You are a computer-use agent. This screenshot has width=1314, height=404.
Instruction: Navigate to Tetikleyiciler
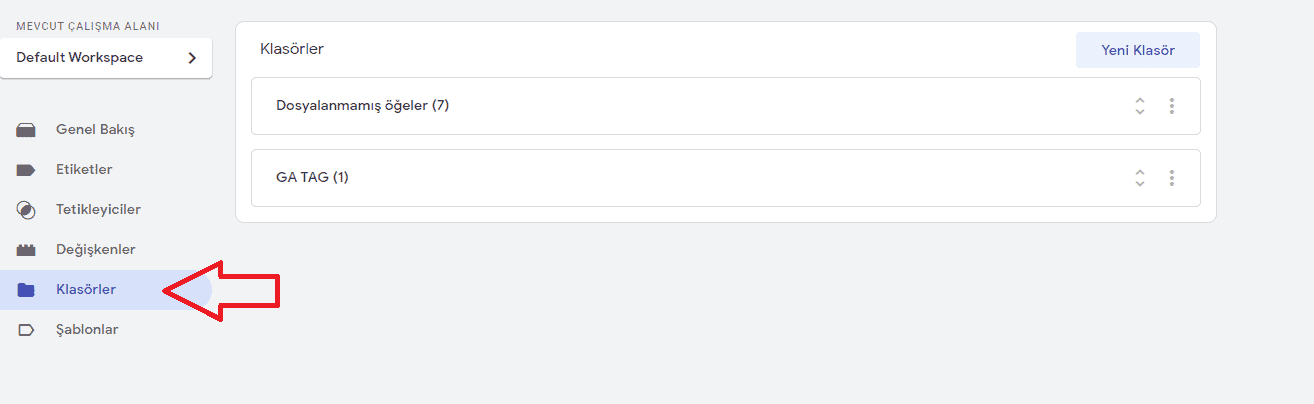pos(98,210)
